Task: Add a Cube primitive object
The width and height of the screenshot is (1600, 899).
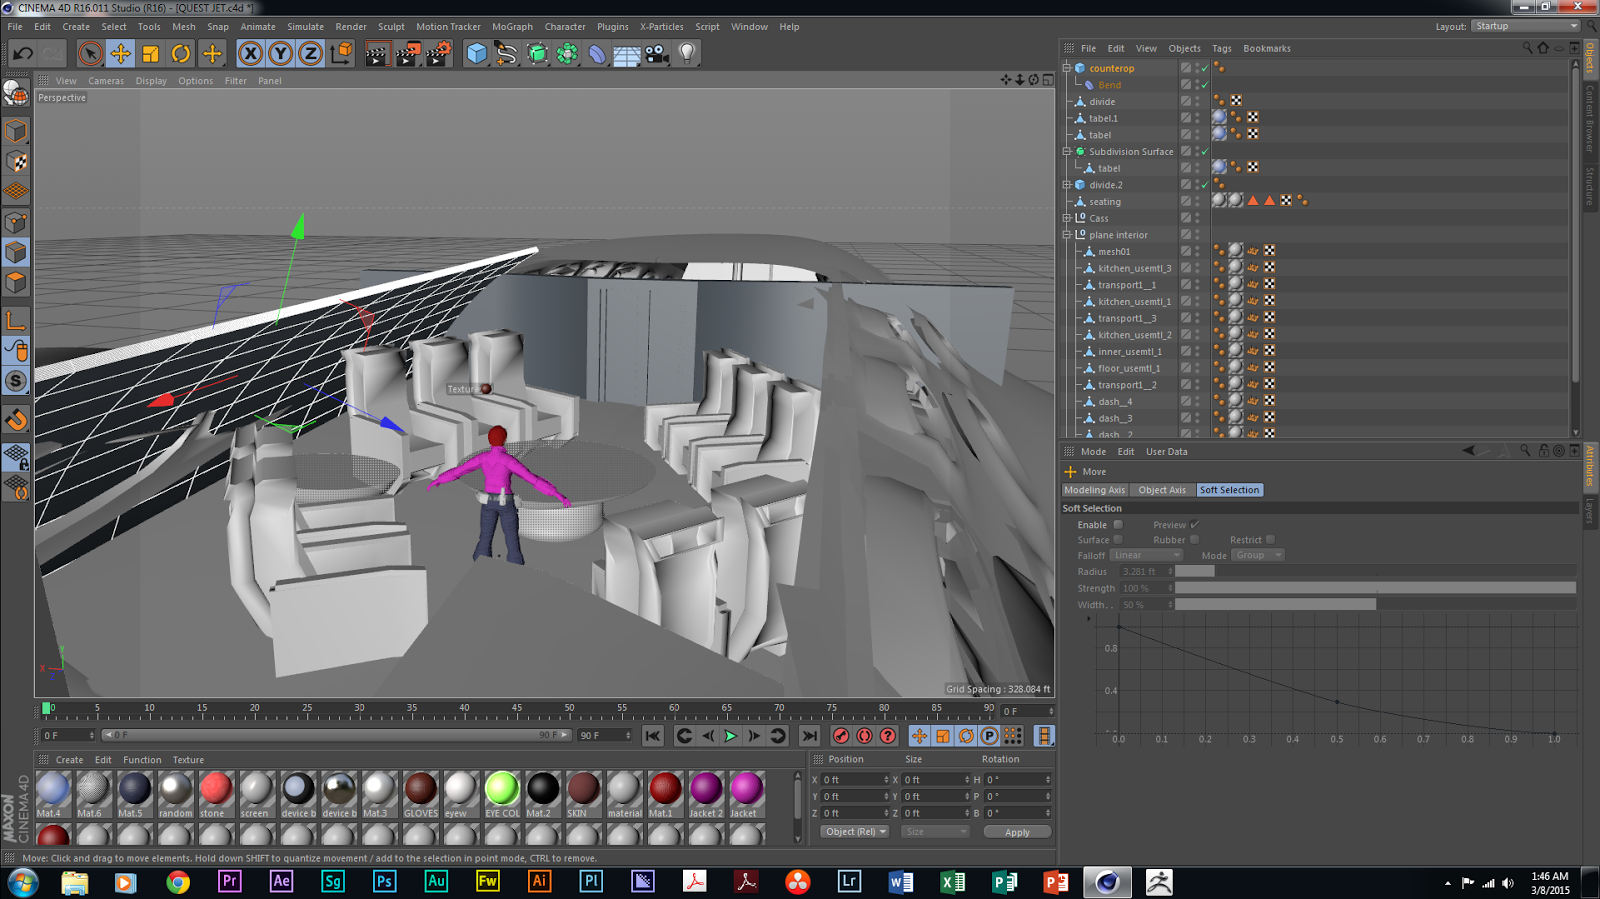Action: coord(476,54)
